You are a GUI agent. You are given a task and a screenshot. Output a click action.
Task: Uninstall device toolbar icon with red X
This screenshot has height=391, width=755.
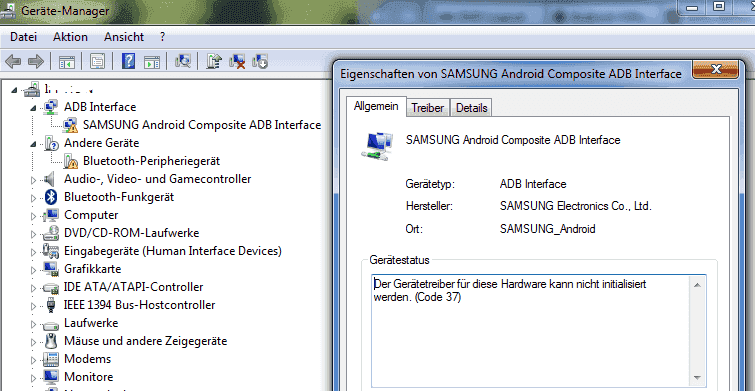pos(237,61)
